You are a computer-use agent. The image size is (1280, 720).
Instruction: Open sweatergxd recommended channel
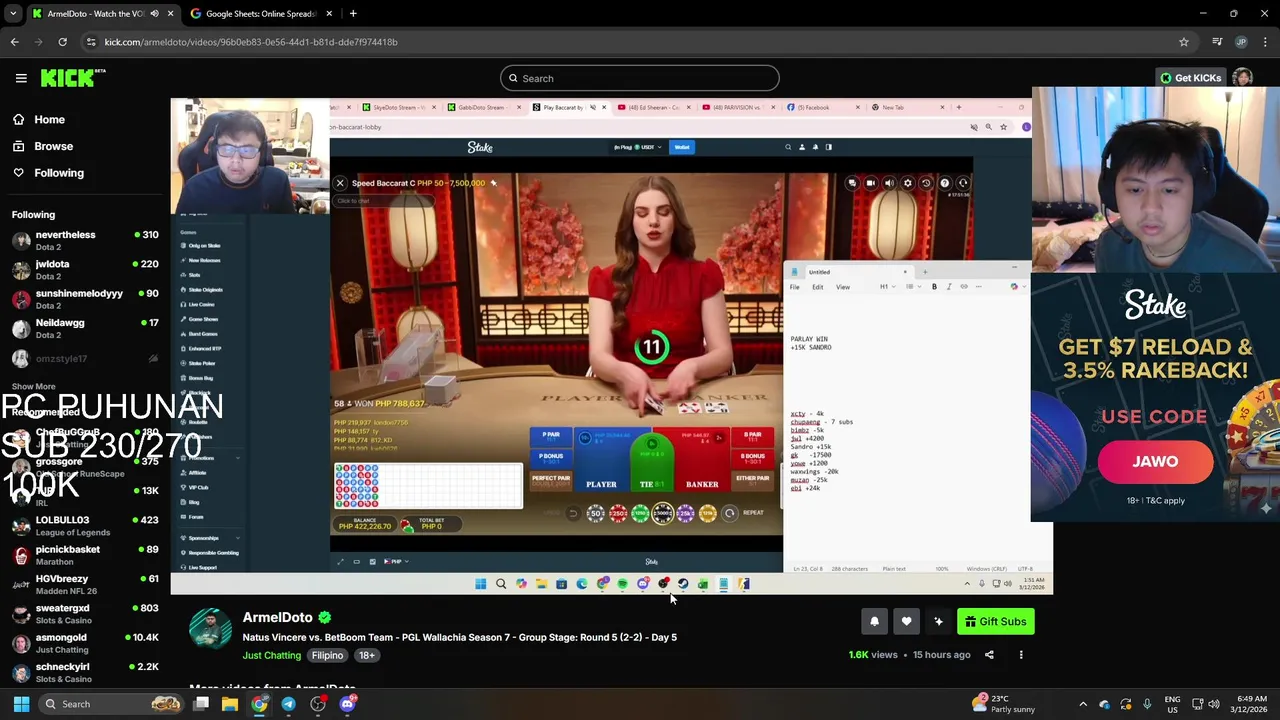(x=84, y=614)
